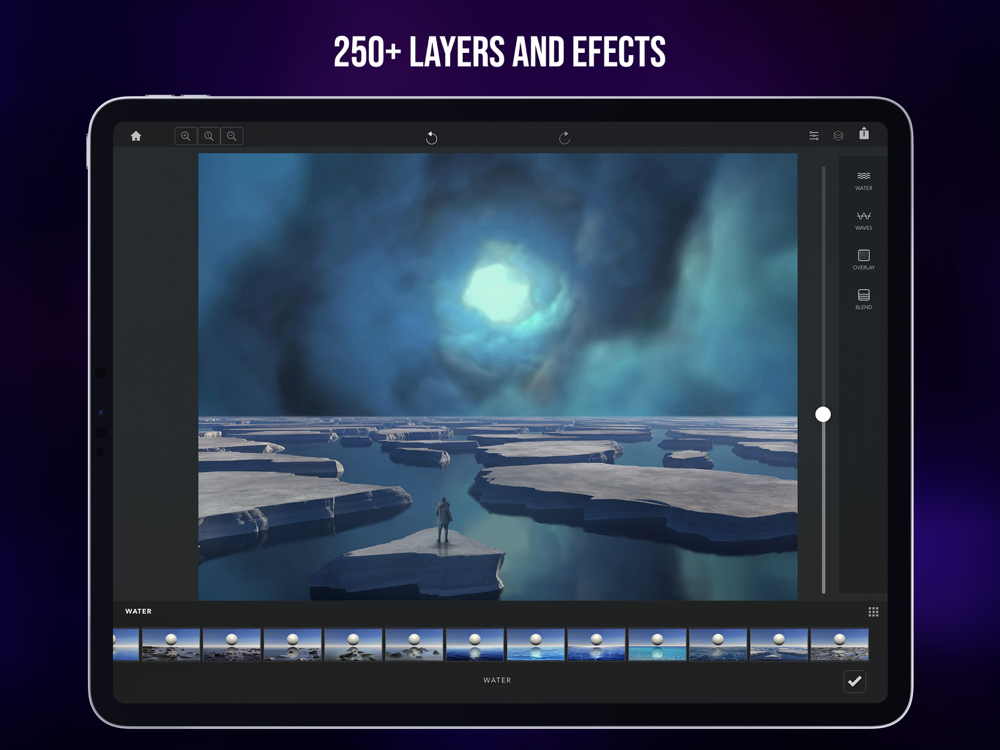
Task: Open the Blend tool
Action: [864, 299]
